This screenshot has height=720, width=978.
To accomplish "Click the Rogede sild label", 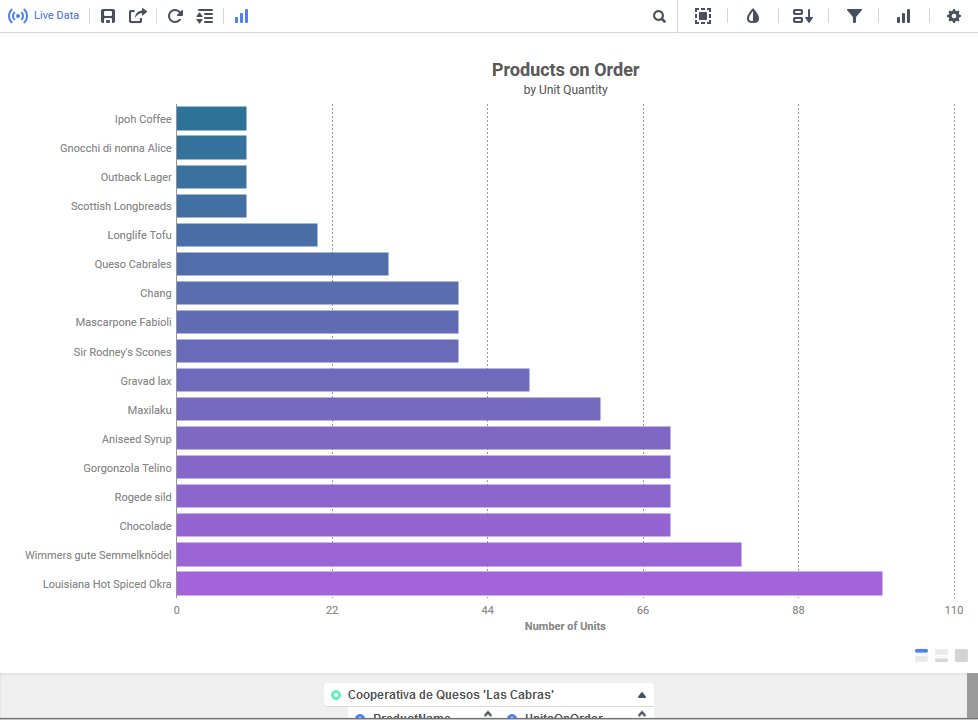I will click(x=143, y=497).
